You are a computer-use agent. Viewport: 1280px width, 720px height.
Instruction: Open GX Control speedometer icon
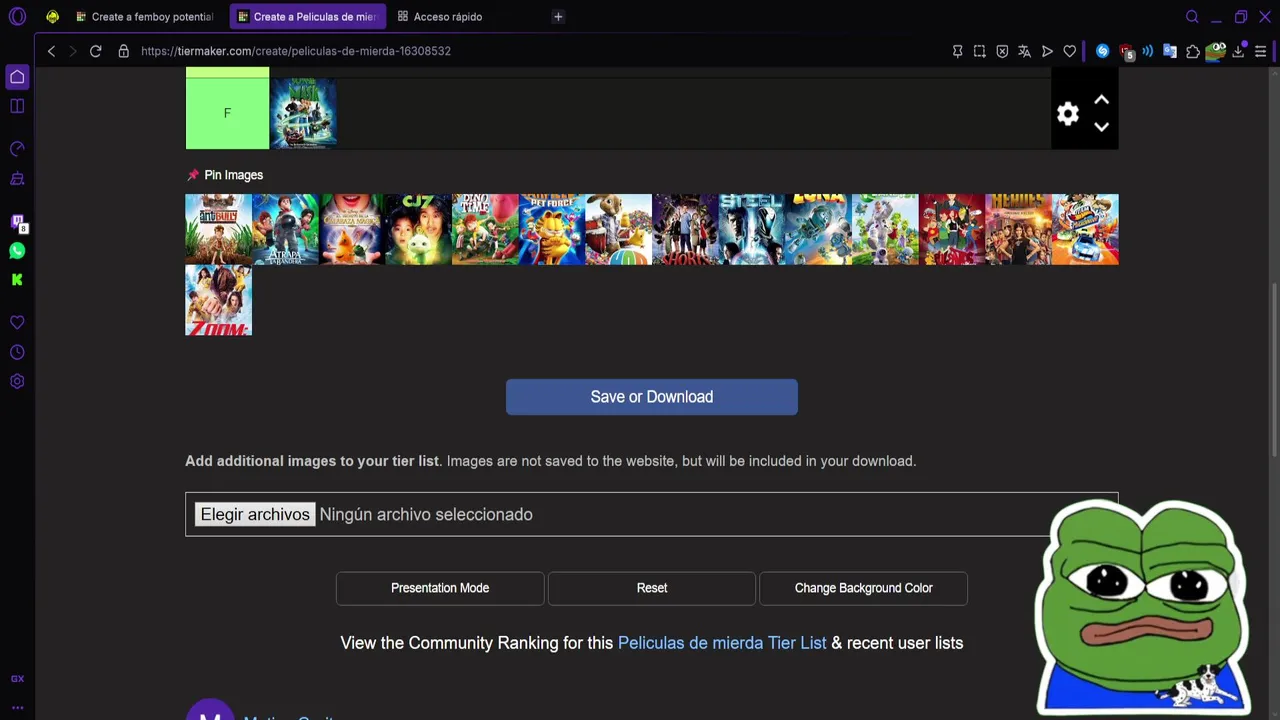(x=17, y=149)
